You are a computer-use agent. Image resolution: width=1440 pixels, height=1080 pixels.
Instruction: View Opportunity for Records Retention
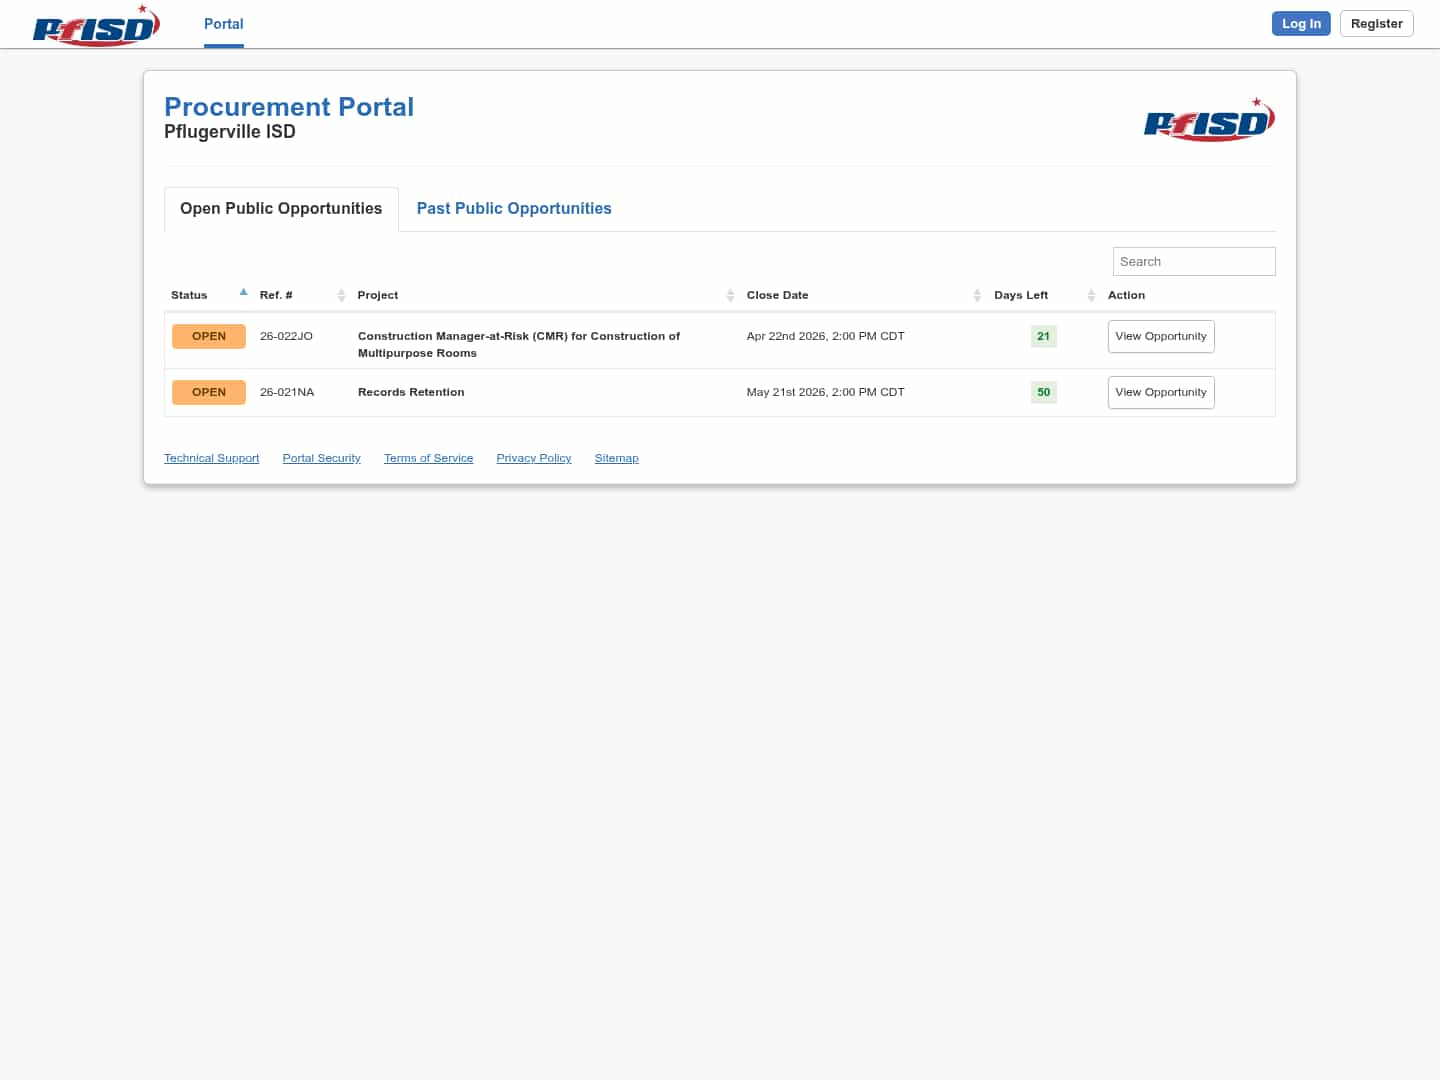pos(1160,392)
